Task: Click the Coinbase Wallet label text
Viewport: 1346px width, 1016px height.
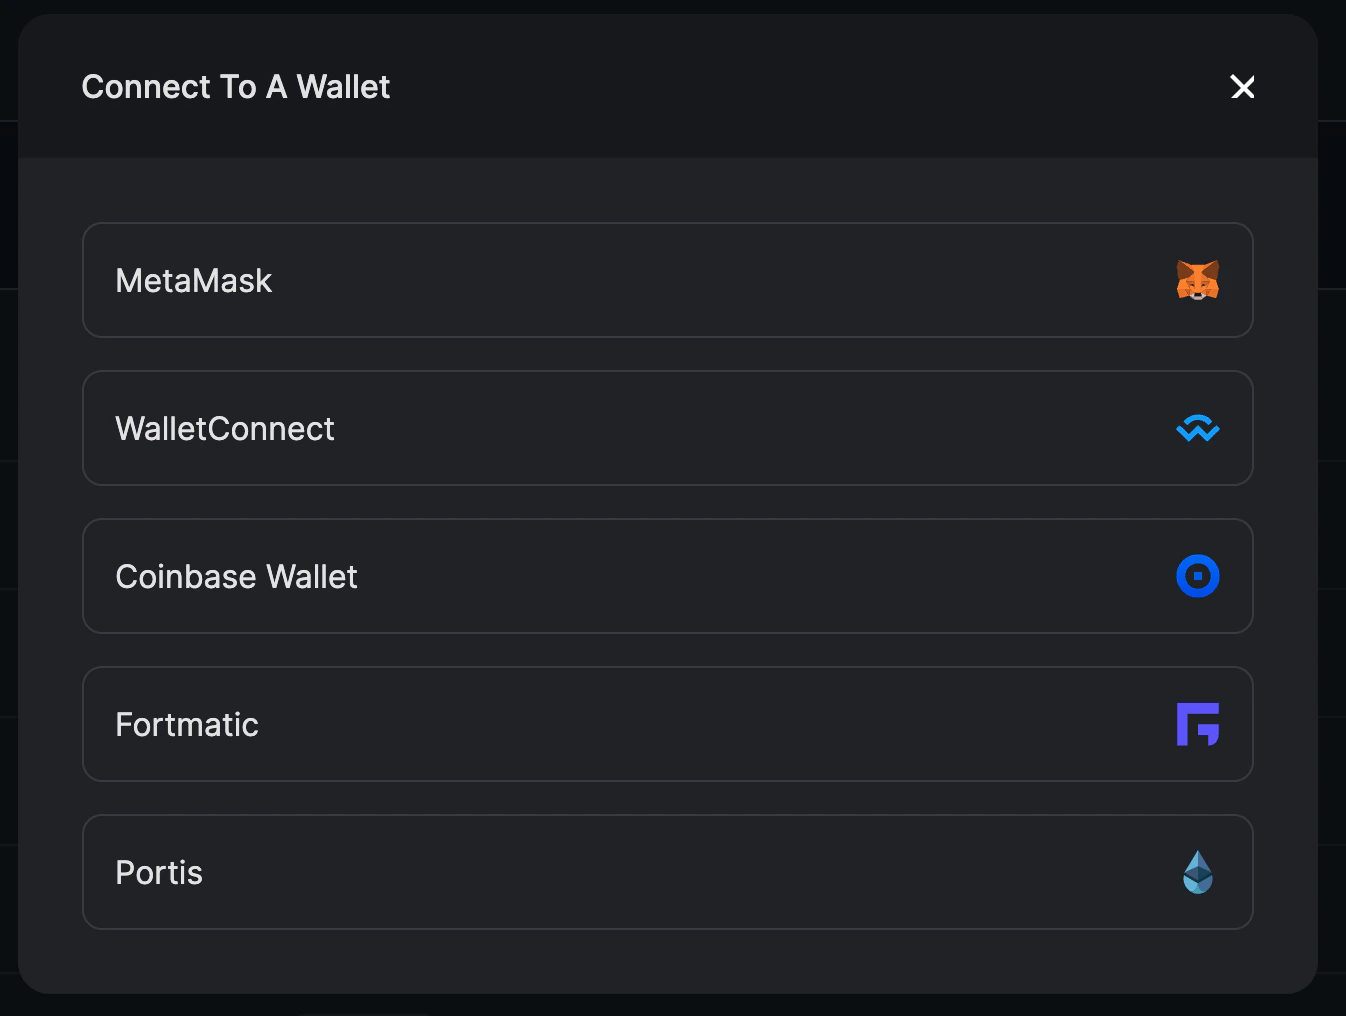Action: (x=236, y=576)
